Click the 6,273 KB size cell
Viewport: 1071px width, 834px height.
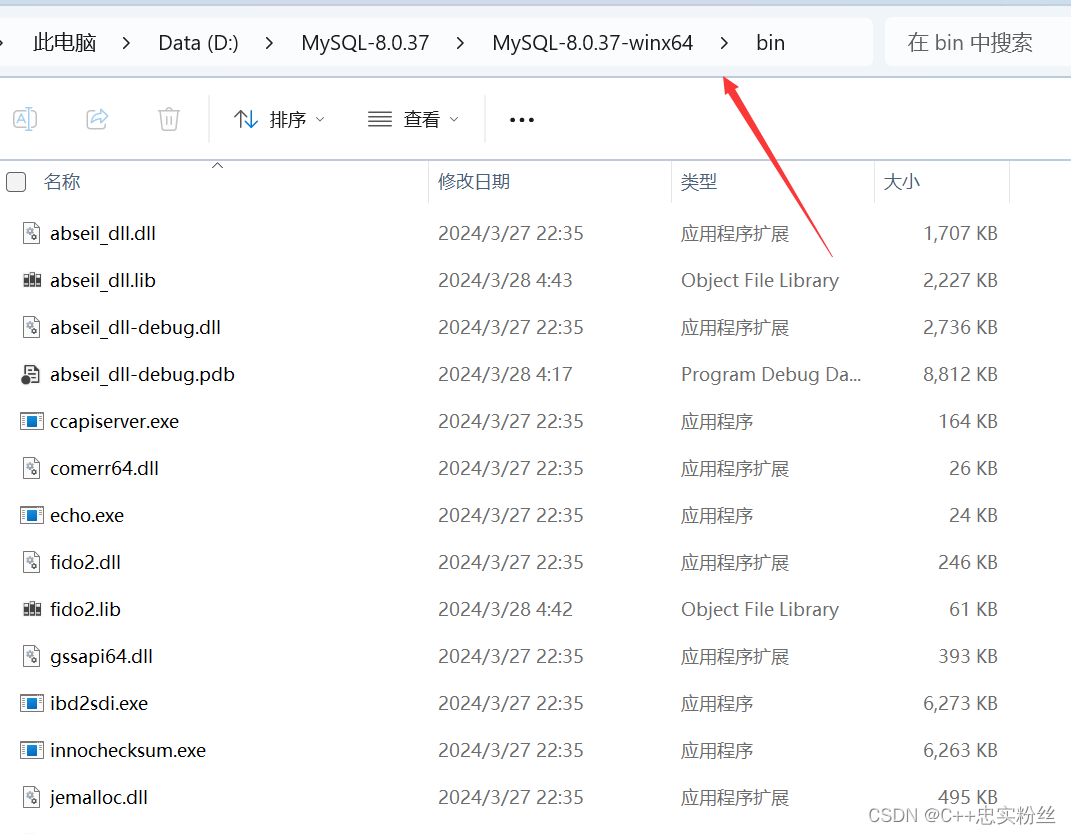pyautogui.click(x=960, y=704)
